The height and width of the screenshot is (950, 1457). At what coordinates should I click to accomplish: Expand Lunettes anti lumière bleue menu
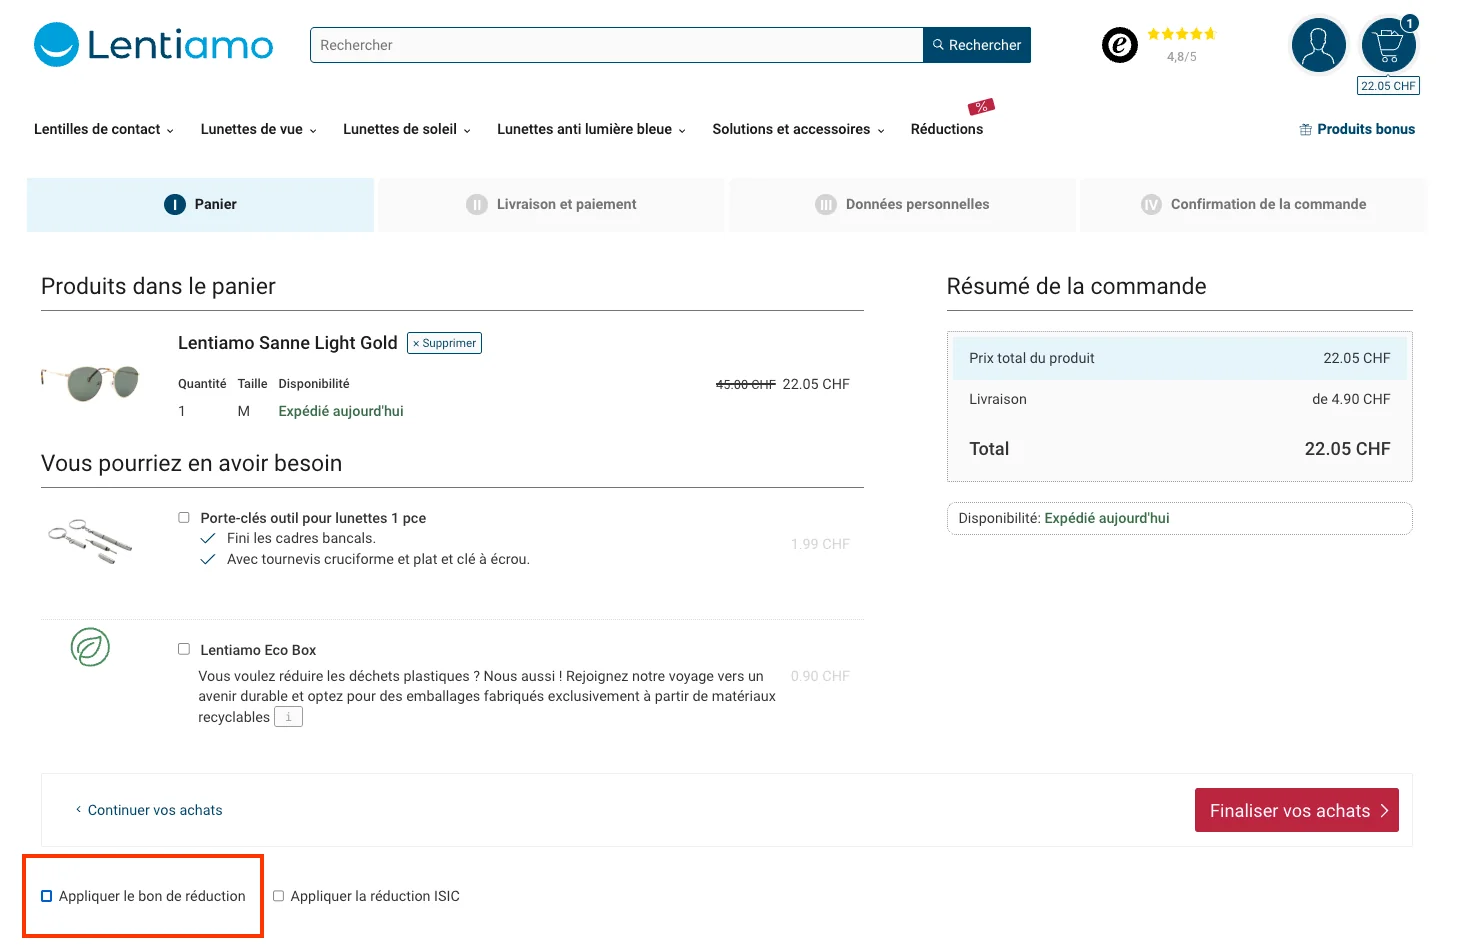point(592,129)
